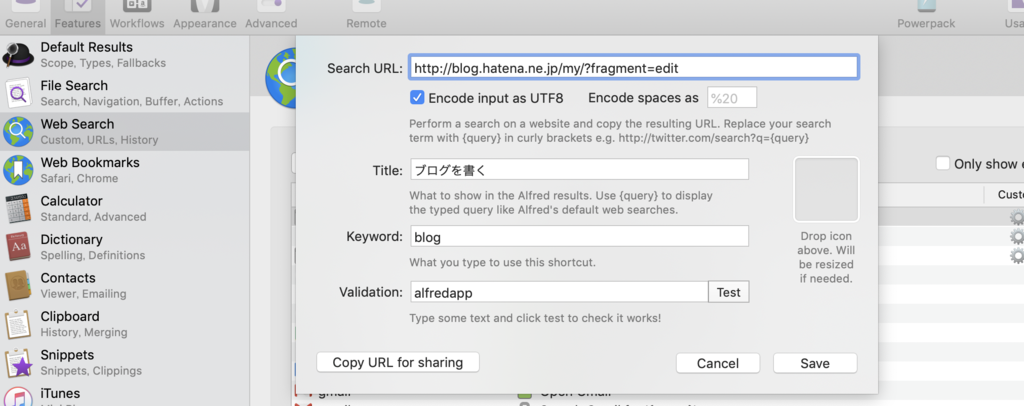Click Copy URL for sharing
This screenshot has height=406, width=1024.
coord(398,362)
